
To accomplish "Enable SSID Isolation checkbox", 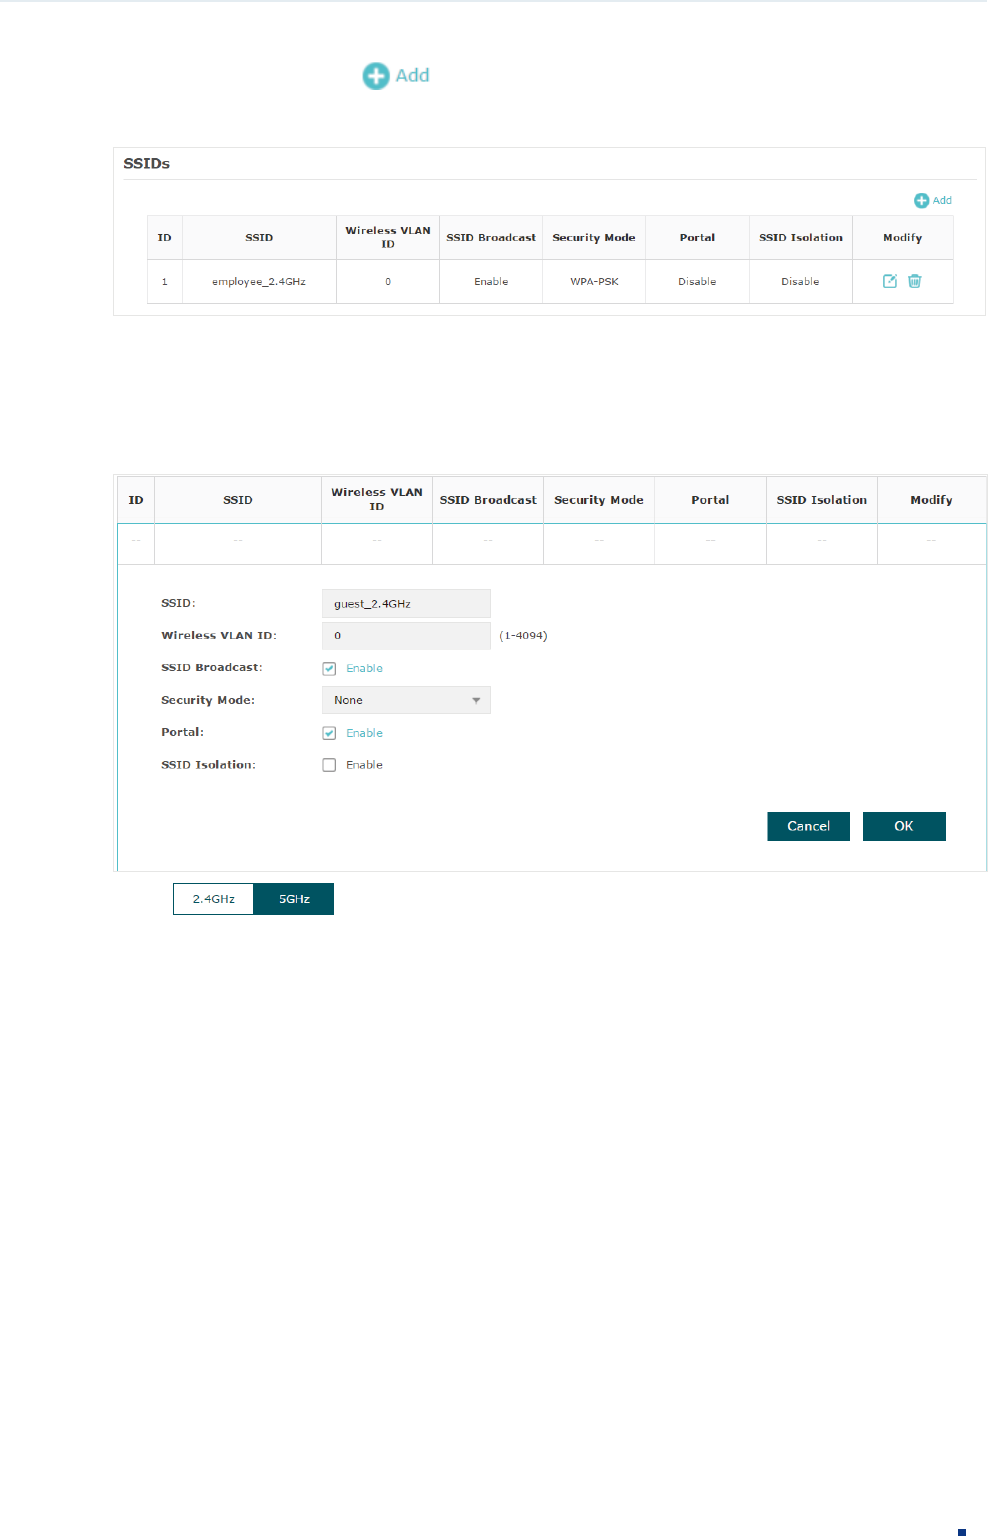I will coord(329,765).
